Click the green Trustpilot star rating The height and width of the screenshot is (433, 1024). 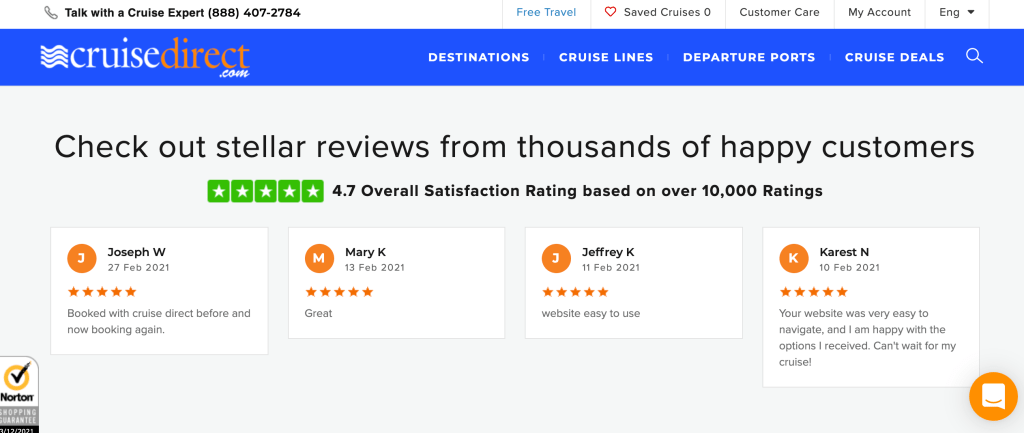click(x=265, y=191)
